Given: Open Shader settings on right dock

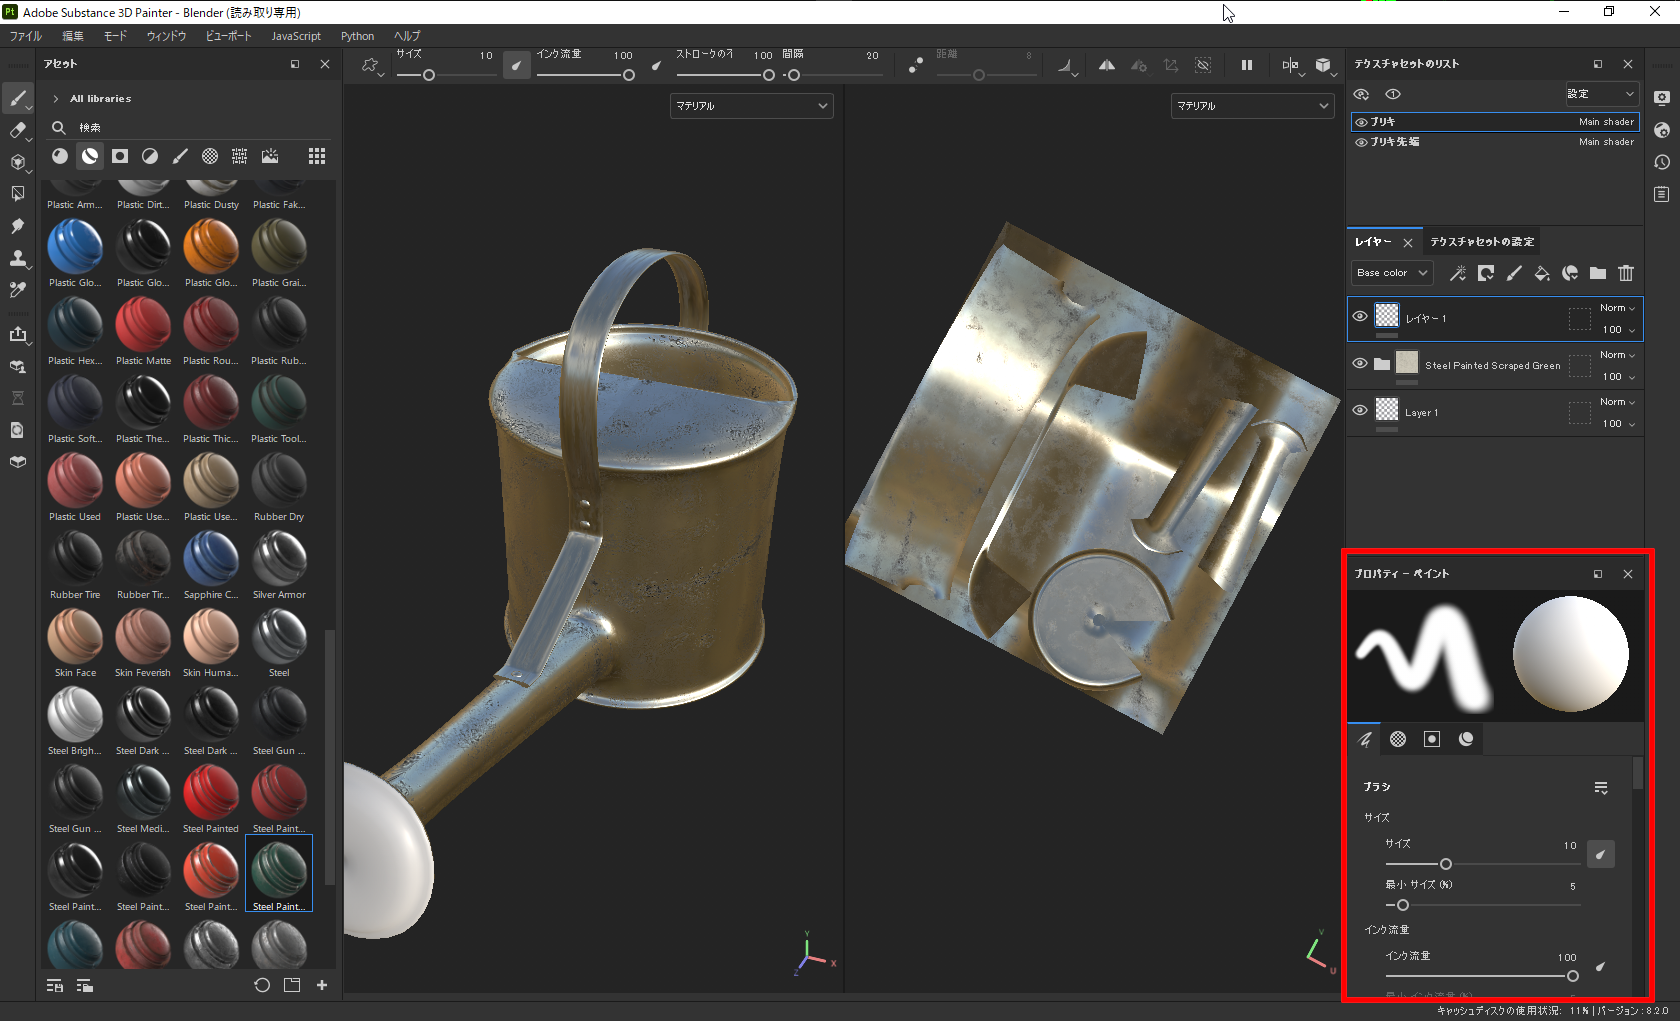Looking at the screenshot, I should (1662, 130).
